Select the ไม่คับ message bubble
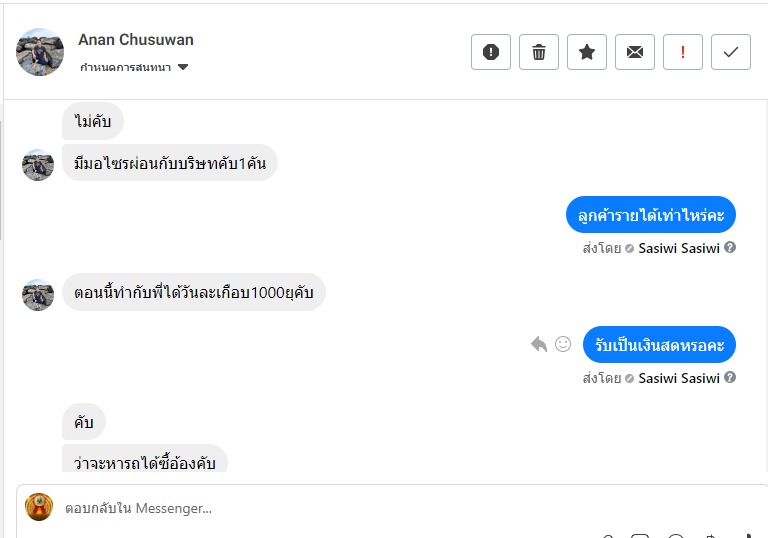 93,123
